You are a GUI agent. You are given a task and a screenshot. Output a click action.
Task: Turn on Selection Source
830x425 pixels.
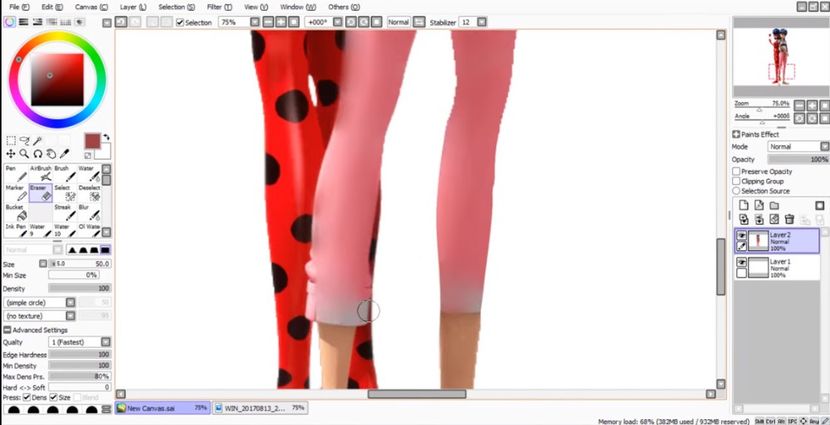pyautogui.click(x=736, y=191)
